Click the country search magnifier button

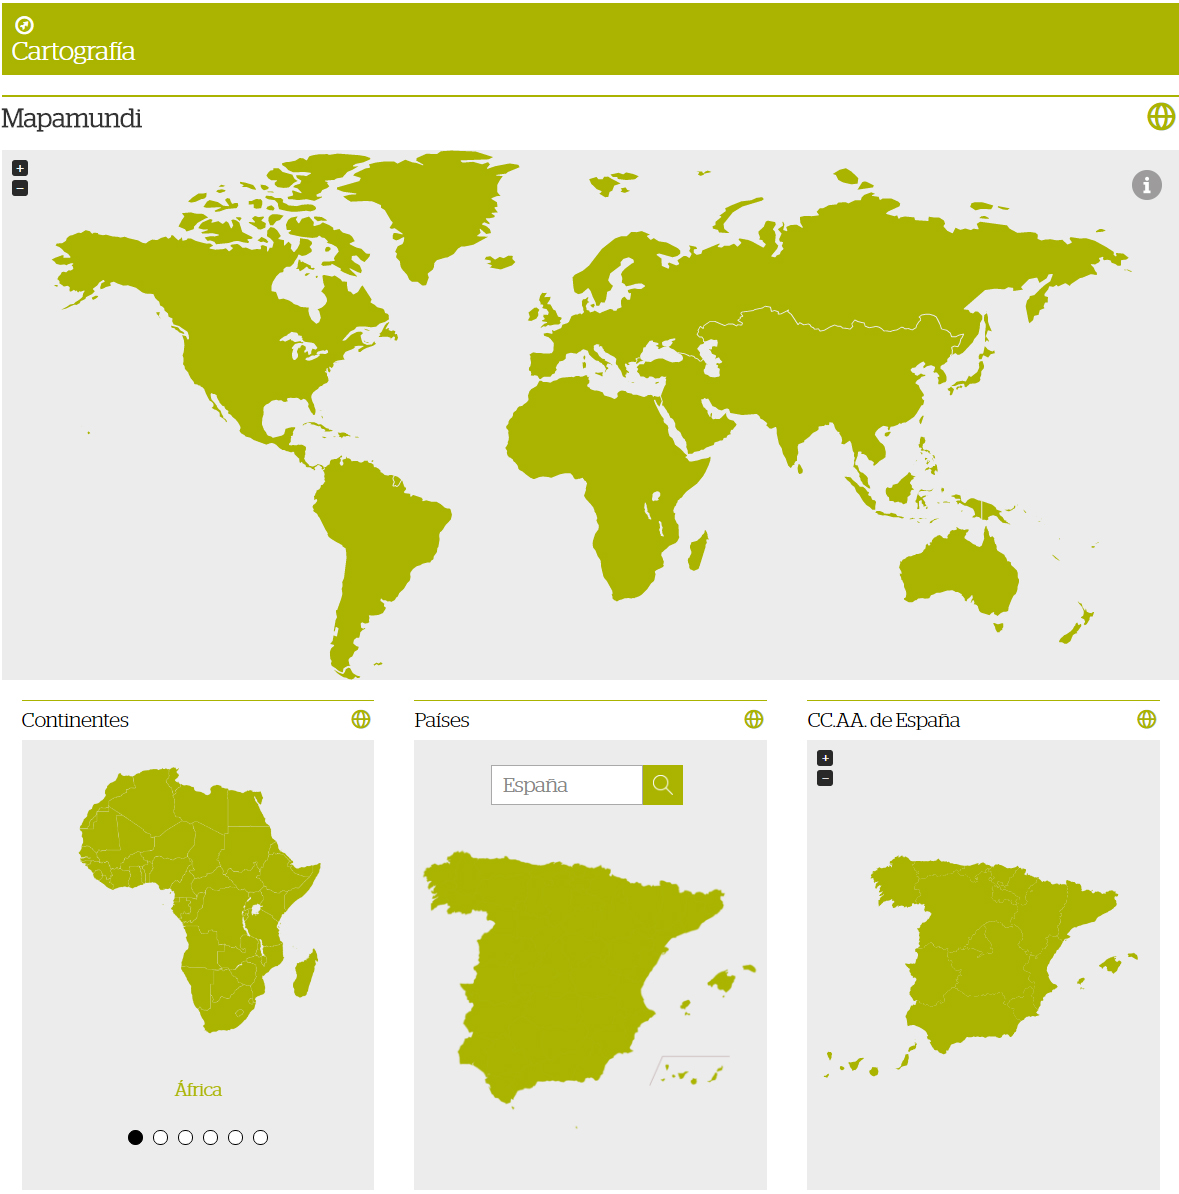tap(662, 785)
